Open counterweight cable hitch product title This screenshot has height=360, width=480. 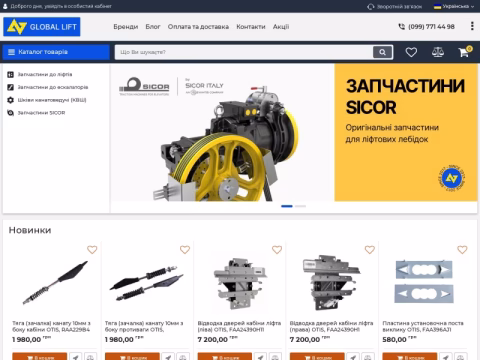point(144,326)
